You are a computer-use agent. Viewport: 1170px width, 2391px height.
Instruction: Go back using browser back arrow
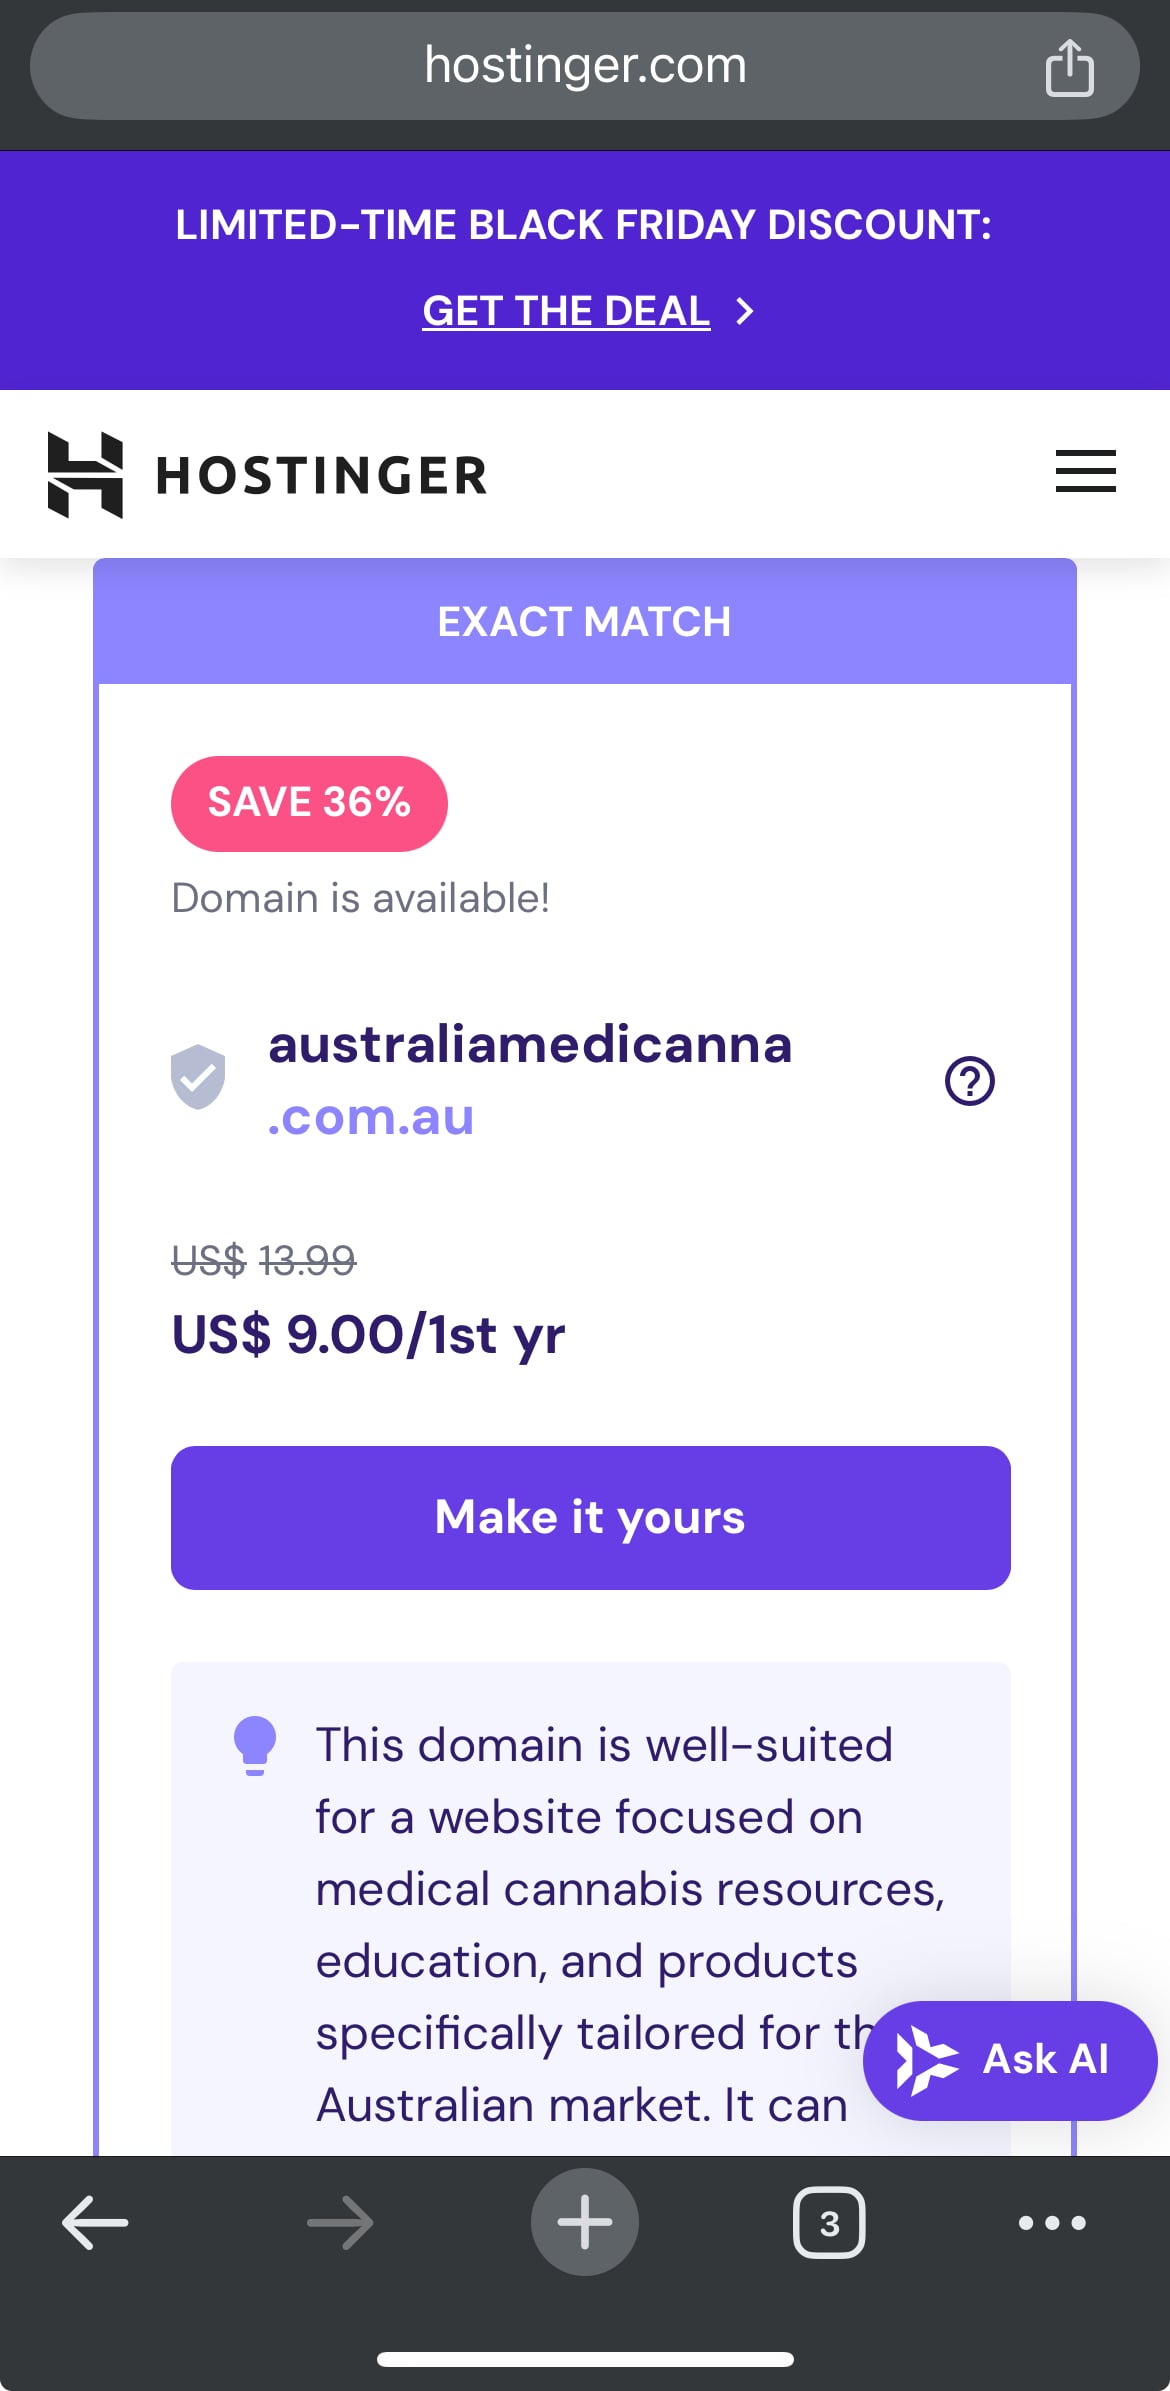pyautogui.click(x=95, y=2222)
